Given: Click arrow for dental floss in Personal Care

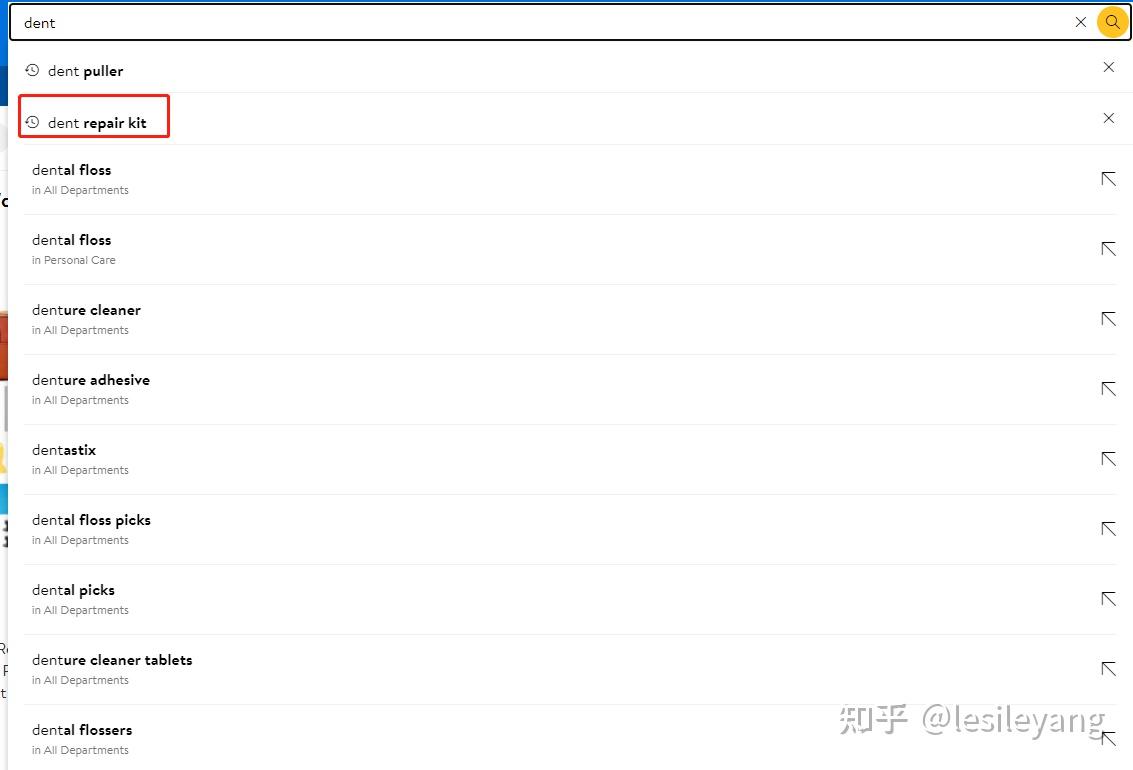Looking at the screenshot, I should (x=1108, y=249).
